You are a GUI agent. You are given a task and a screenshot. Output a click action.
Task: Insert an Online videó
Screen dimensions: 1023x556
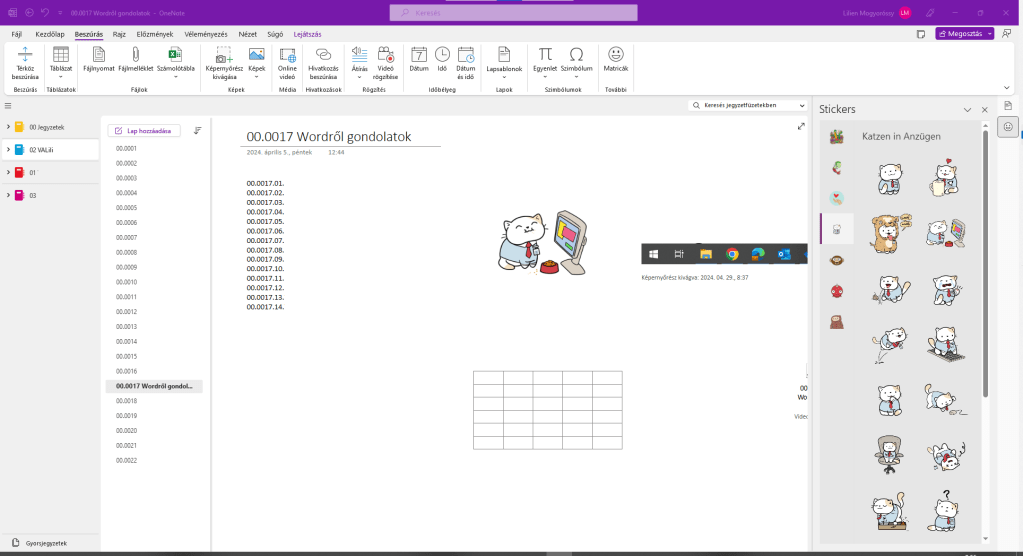[x=288, y=55]
